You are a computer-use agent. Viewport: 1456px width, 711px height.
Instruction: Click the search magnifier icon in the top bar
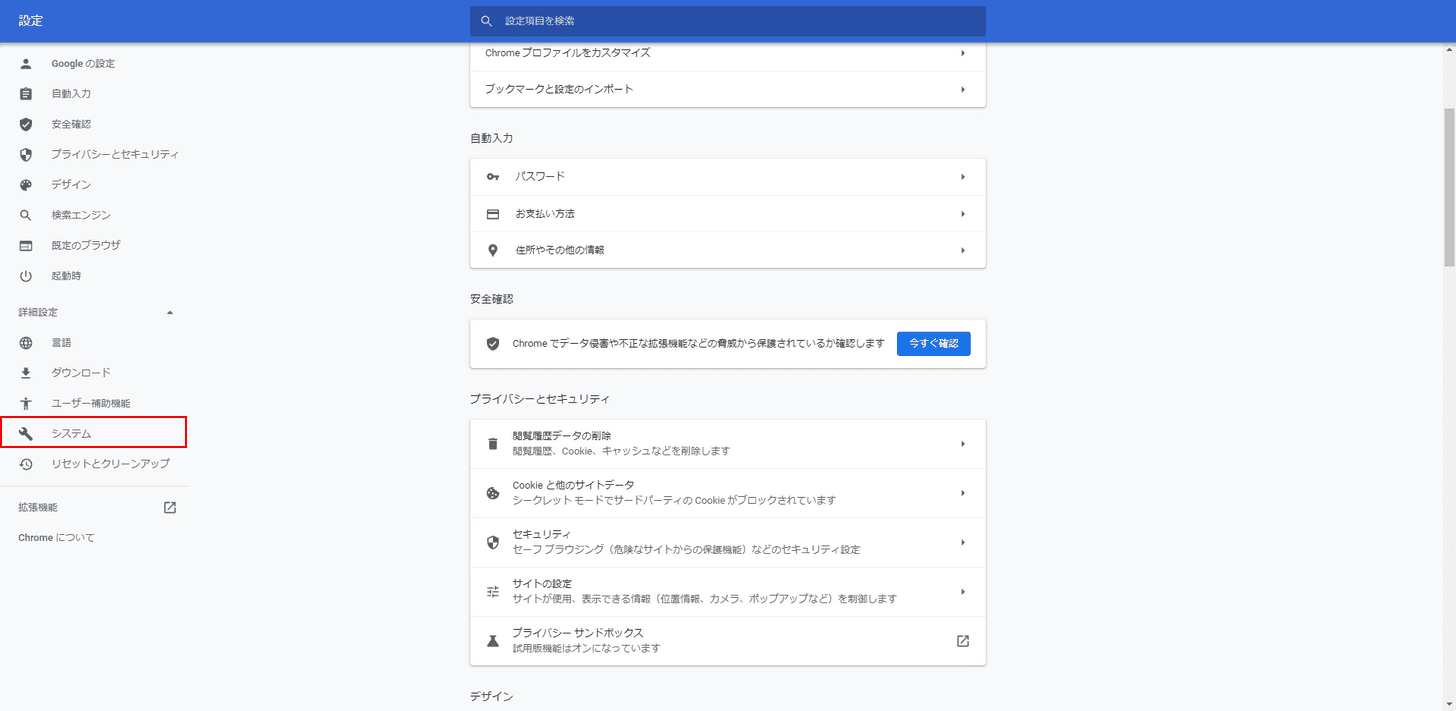point(487,21)
